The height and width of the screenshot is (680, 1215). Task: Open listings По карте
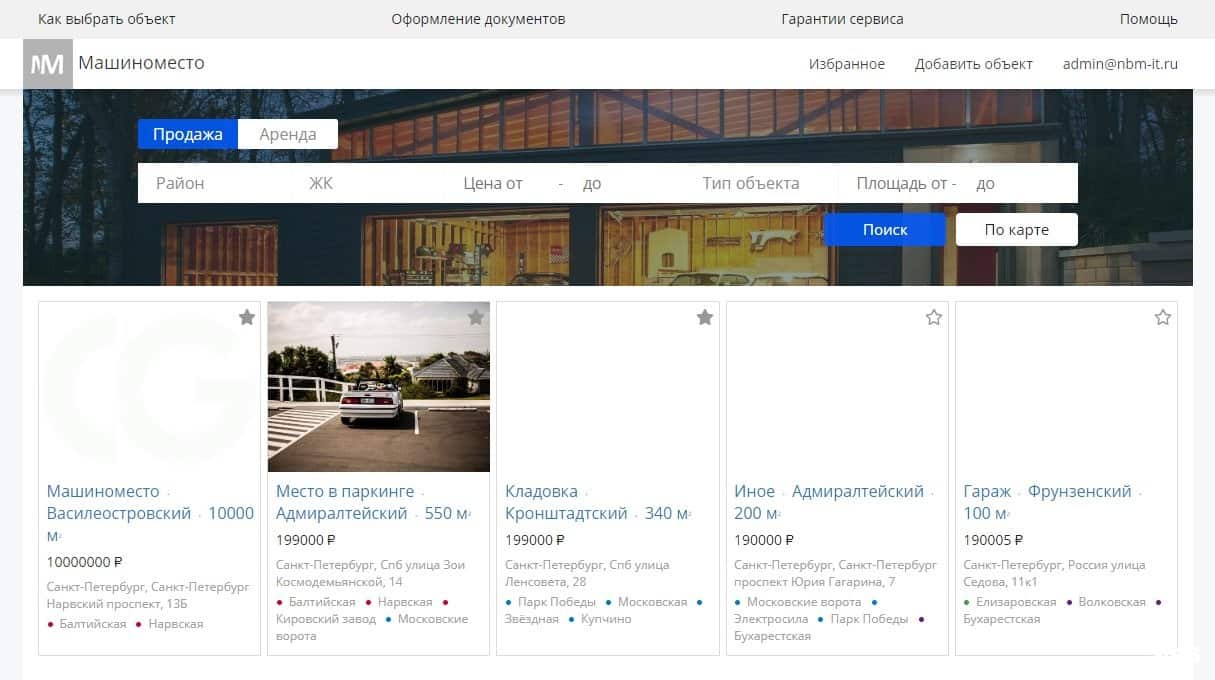tap(1016, 229)
